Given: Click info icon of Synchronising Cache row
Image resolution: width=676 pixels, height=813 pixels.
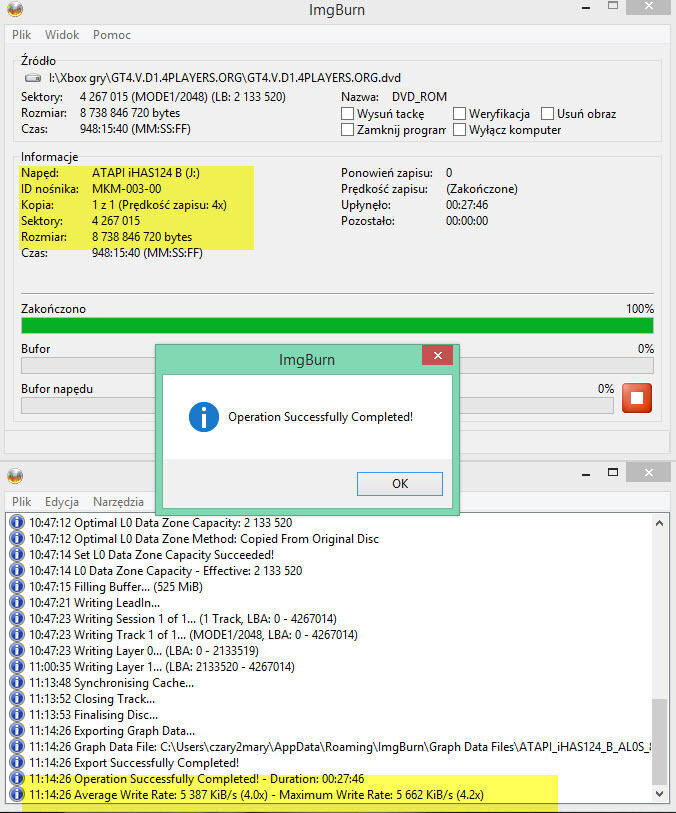Looking at the screenshot, I should coord(17,682).
